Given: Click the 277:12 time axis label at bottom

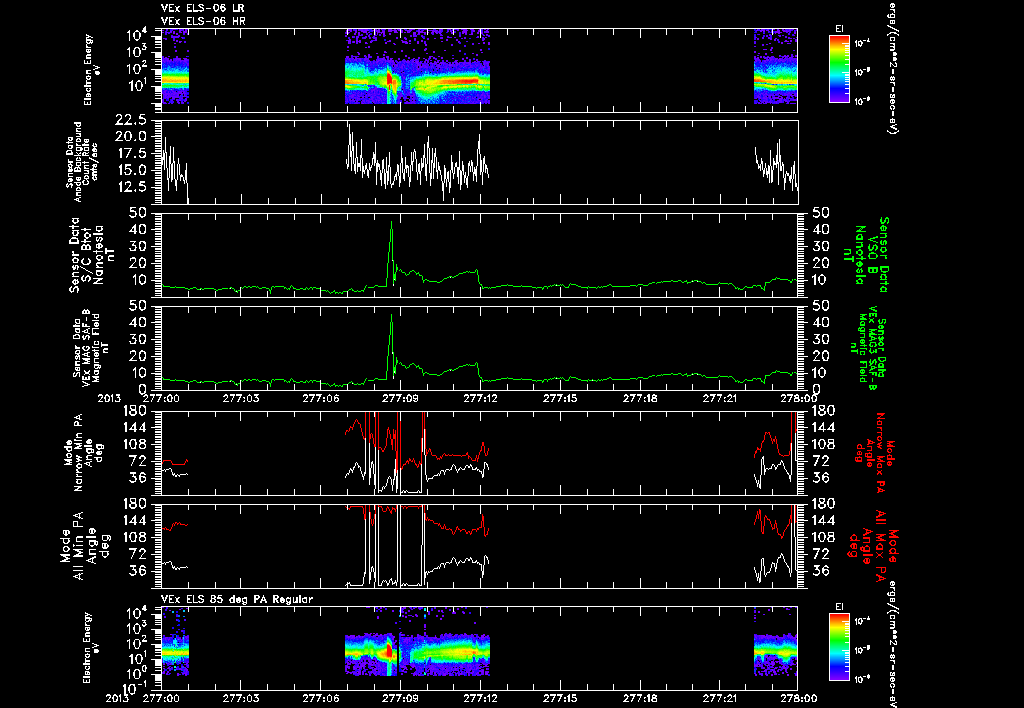Looking at the screenshot, I should click(x=481, y=698).
